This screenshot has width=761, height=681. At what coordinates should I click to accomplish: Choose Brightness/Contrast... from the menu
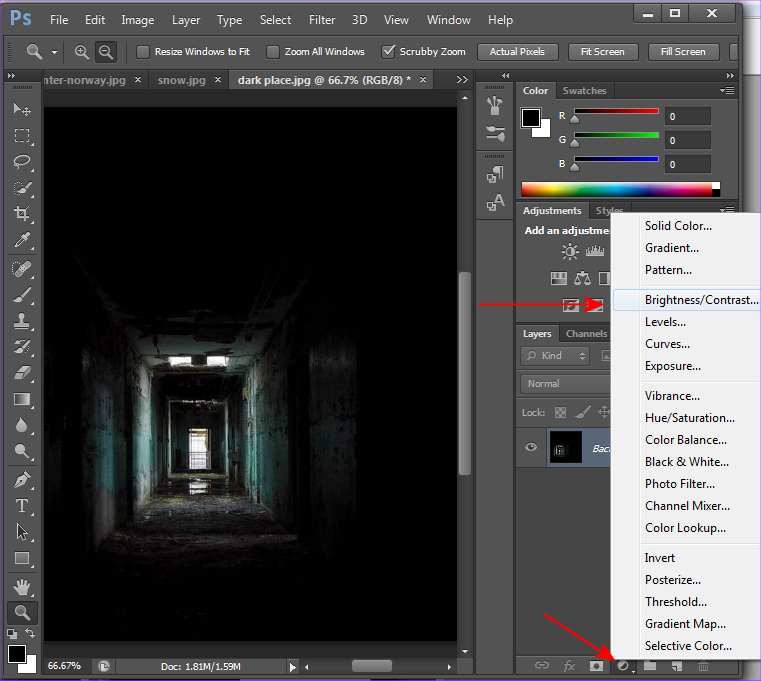tap(701, 300)
